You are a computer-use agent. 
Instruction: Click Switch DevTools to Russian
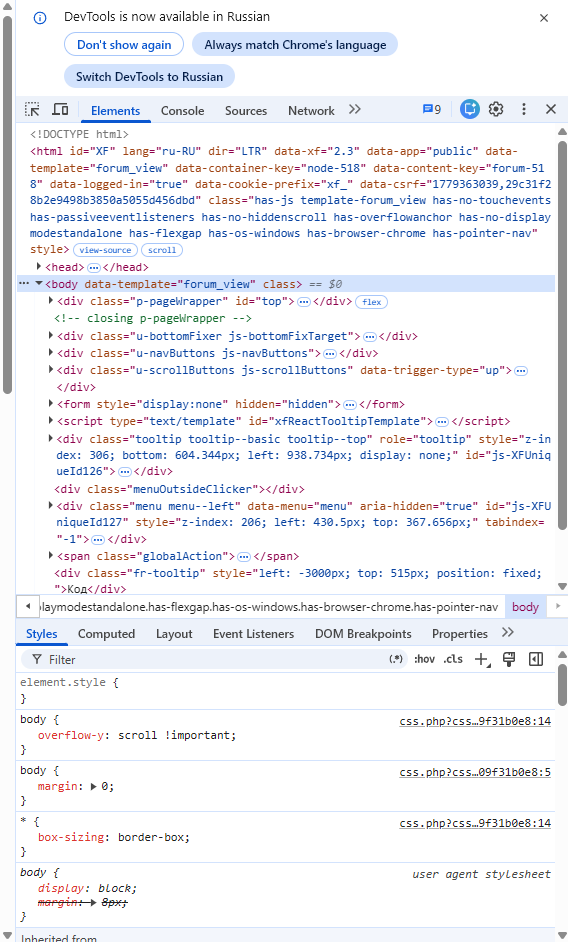click(149, 76)
